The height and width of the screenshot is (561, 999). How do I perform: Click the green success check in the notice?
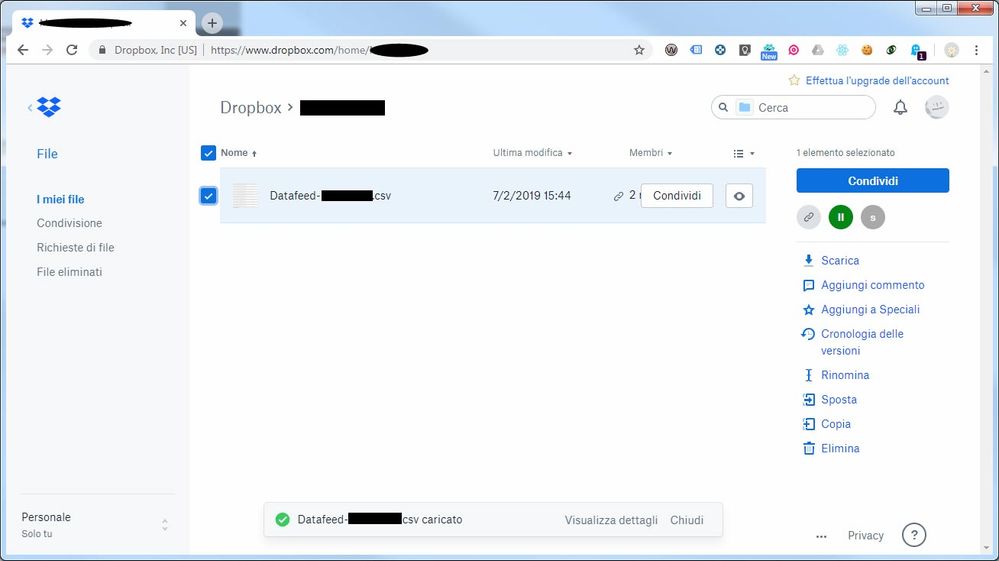point(282,520)
